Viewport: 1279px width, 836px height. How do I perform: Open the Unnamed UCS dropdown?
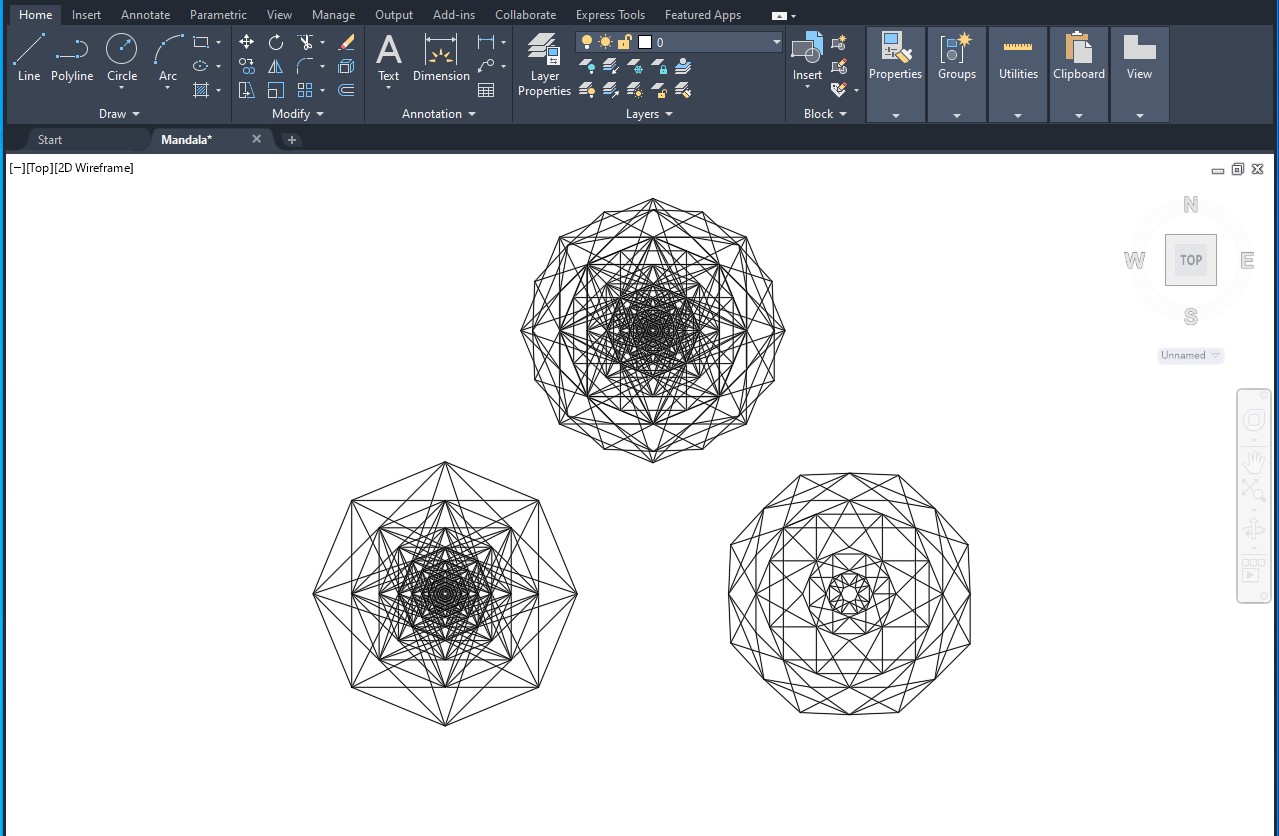tap(1190, 355)
